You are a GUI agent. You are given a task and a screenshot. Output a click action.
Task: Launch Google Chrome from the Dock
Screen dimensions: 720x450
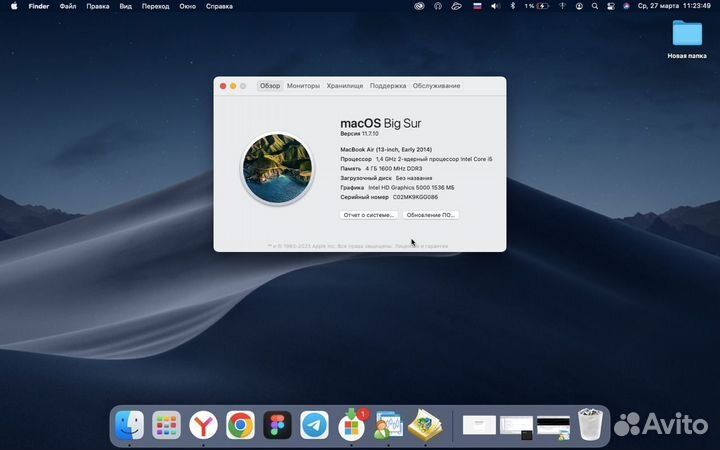pos(240,425)
